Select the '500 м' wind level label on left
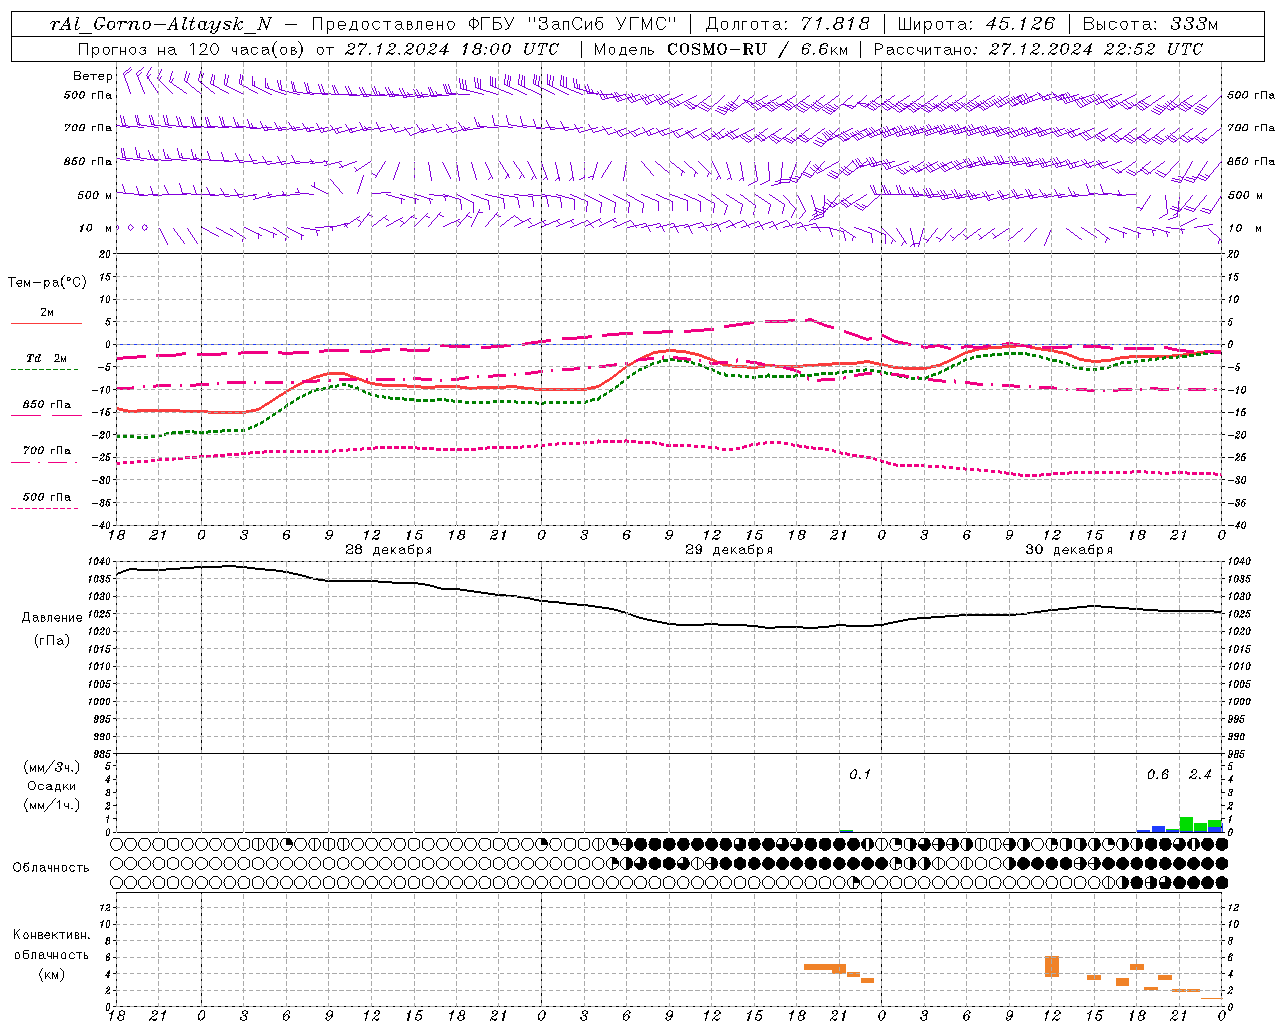 pyautogui.click(x=94, y=195)
